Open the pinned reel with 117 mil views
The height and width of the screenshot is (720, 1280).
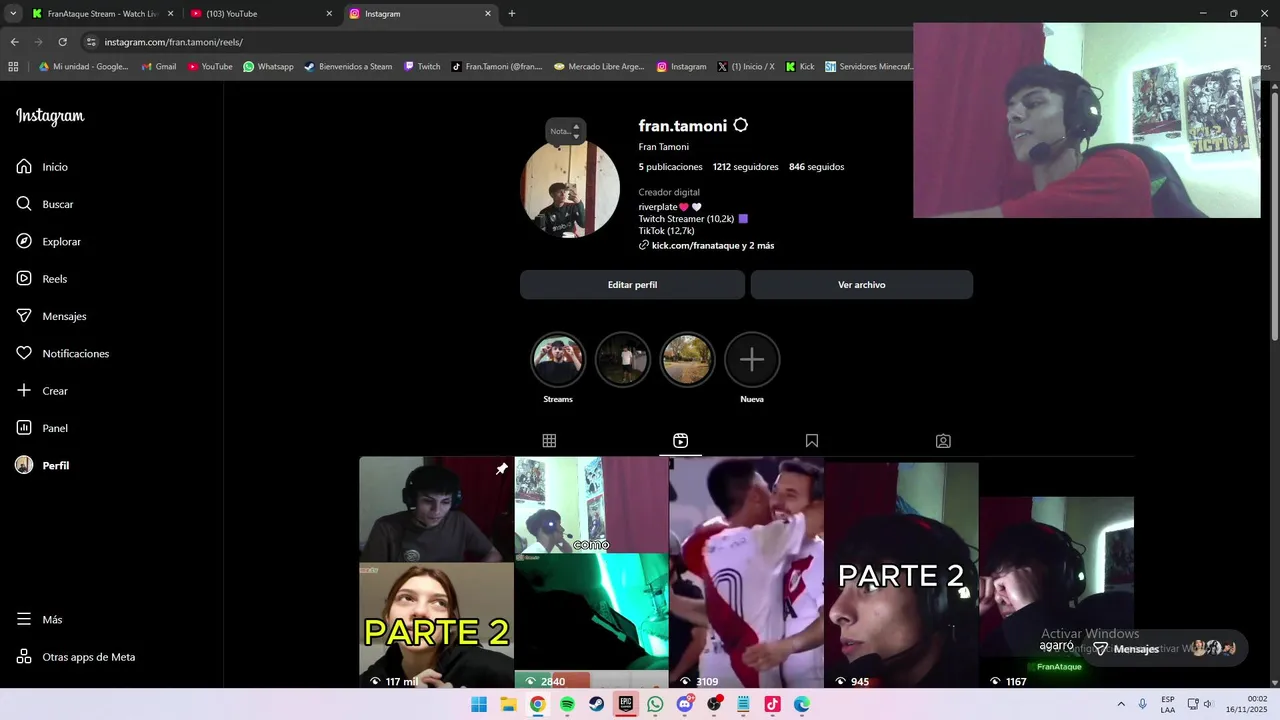[436, 572]
